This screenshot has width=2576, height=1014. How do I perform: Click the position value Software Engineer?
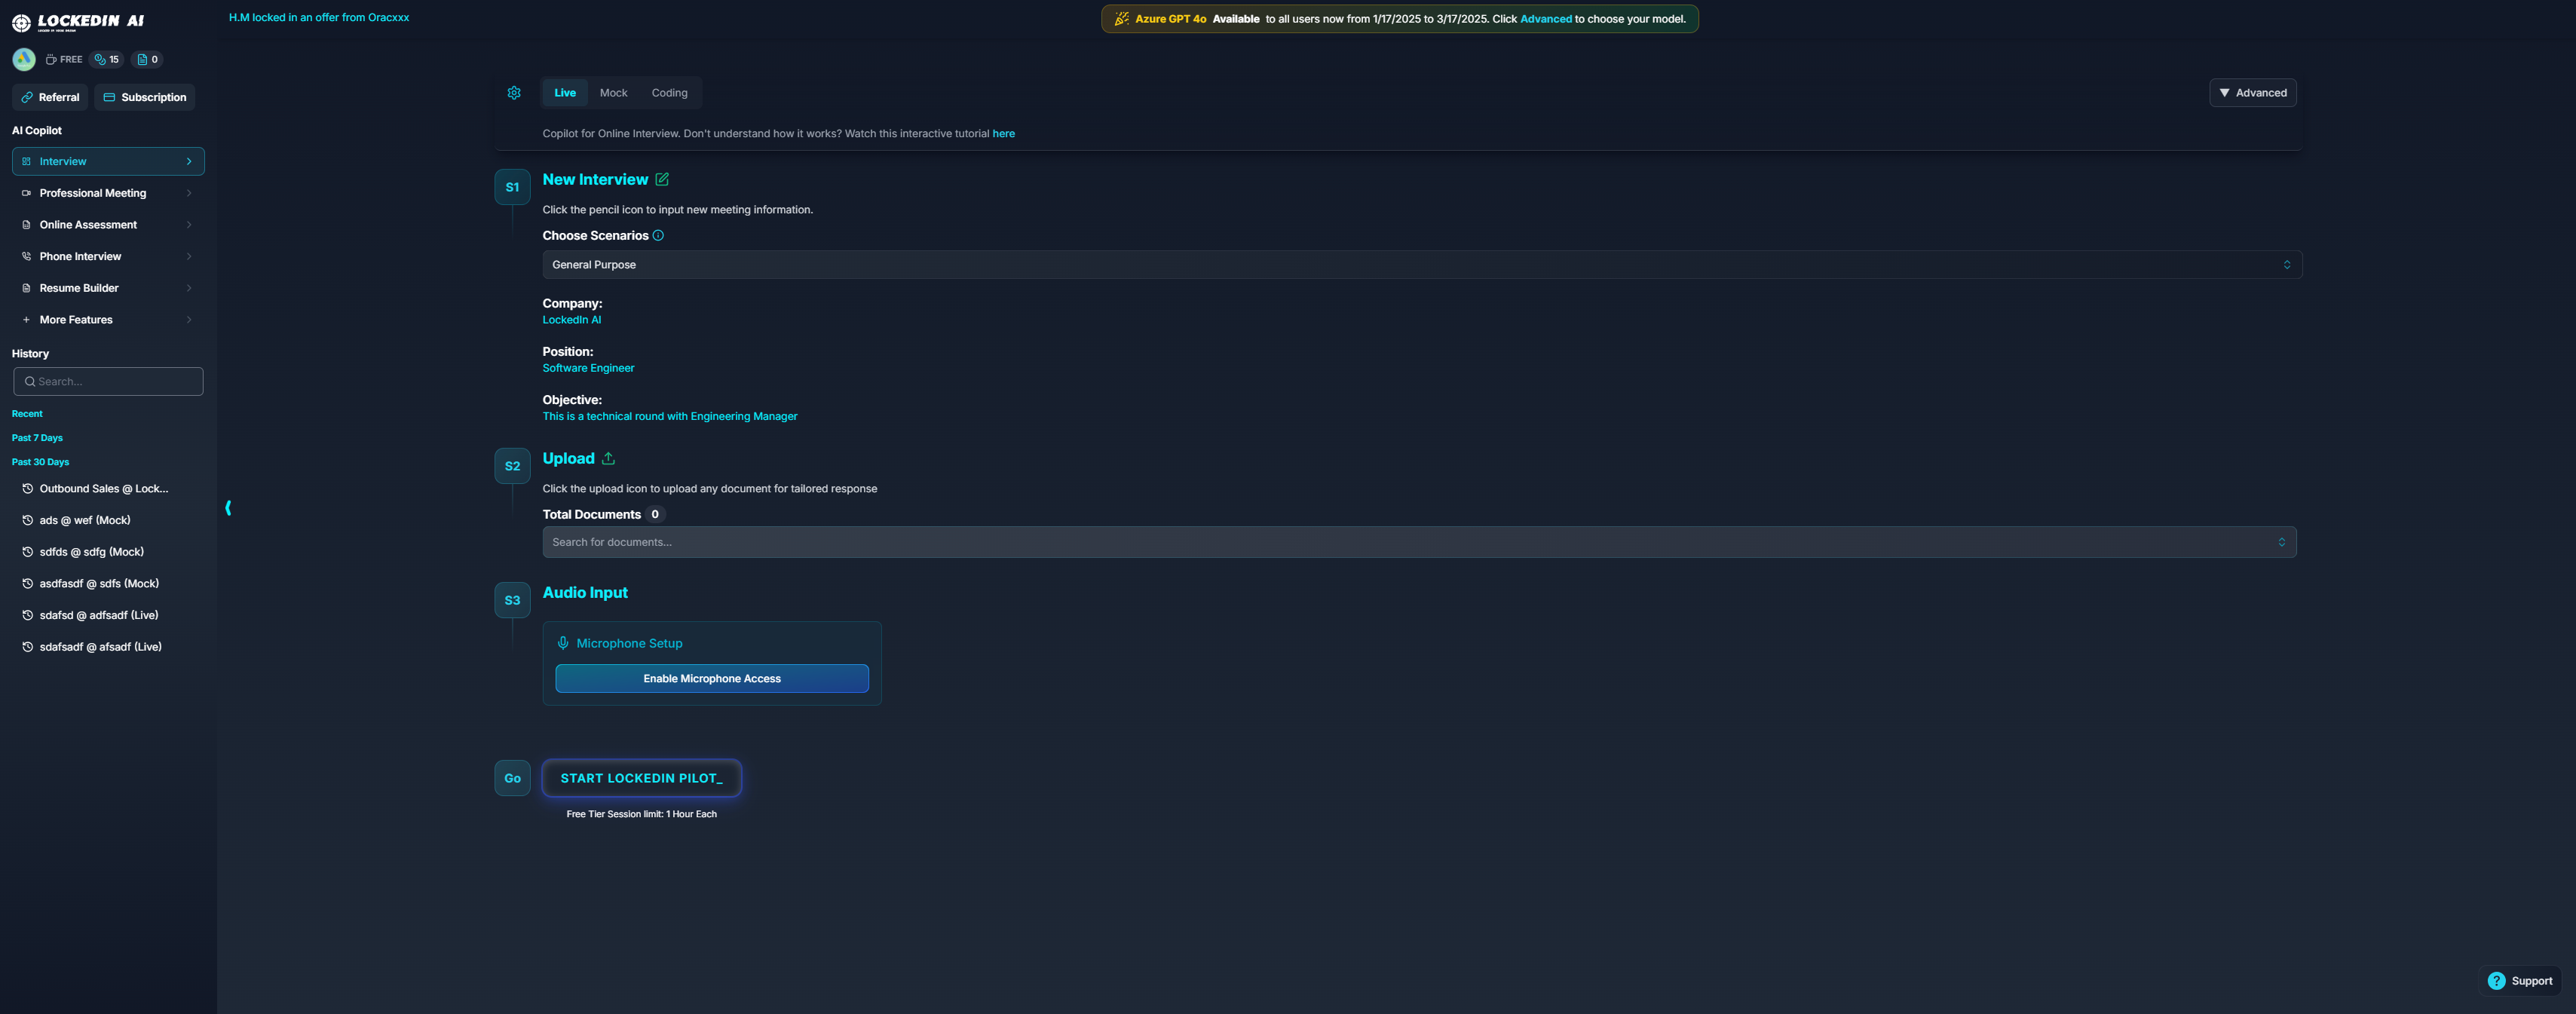point(588,368)
